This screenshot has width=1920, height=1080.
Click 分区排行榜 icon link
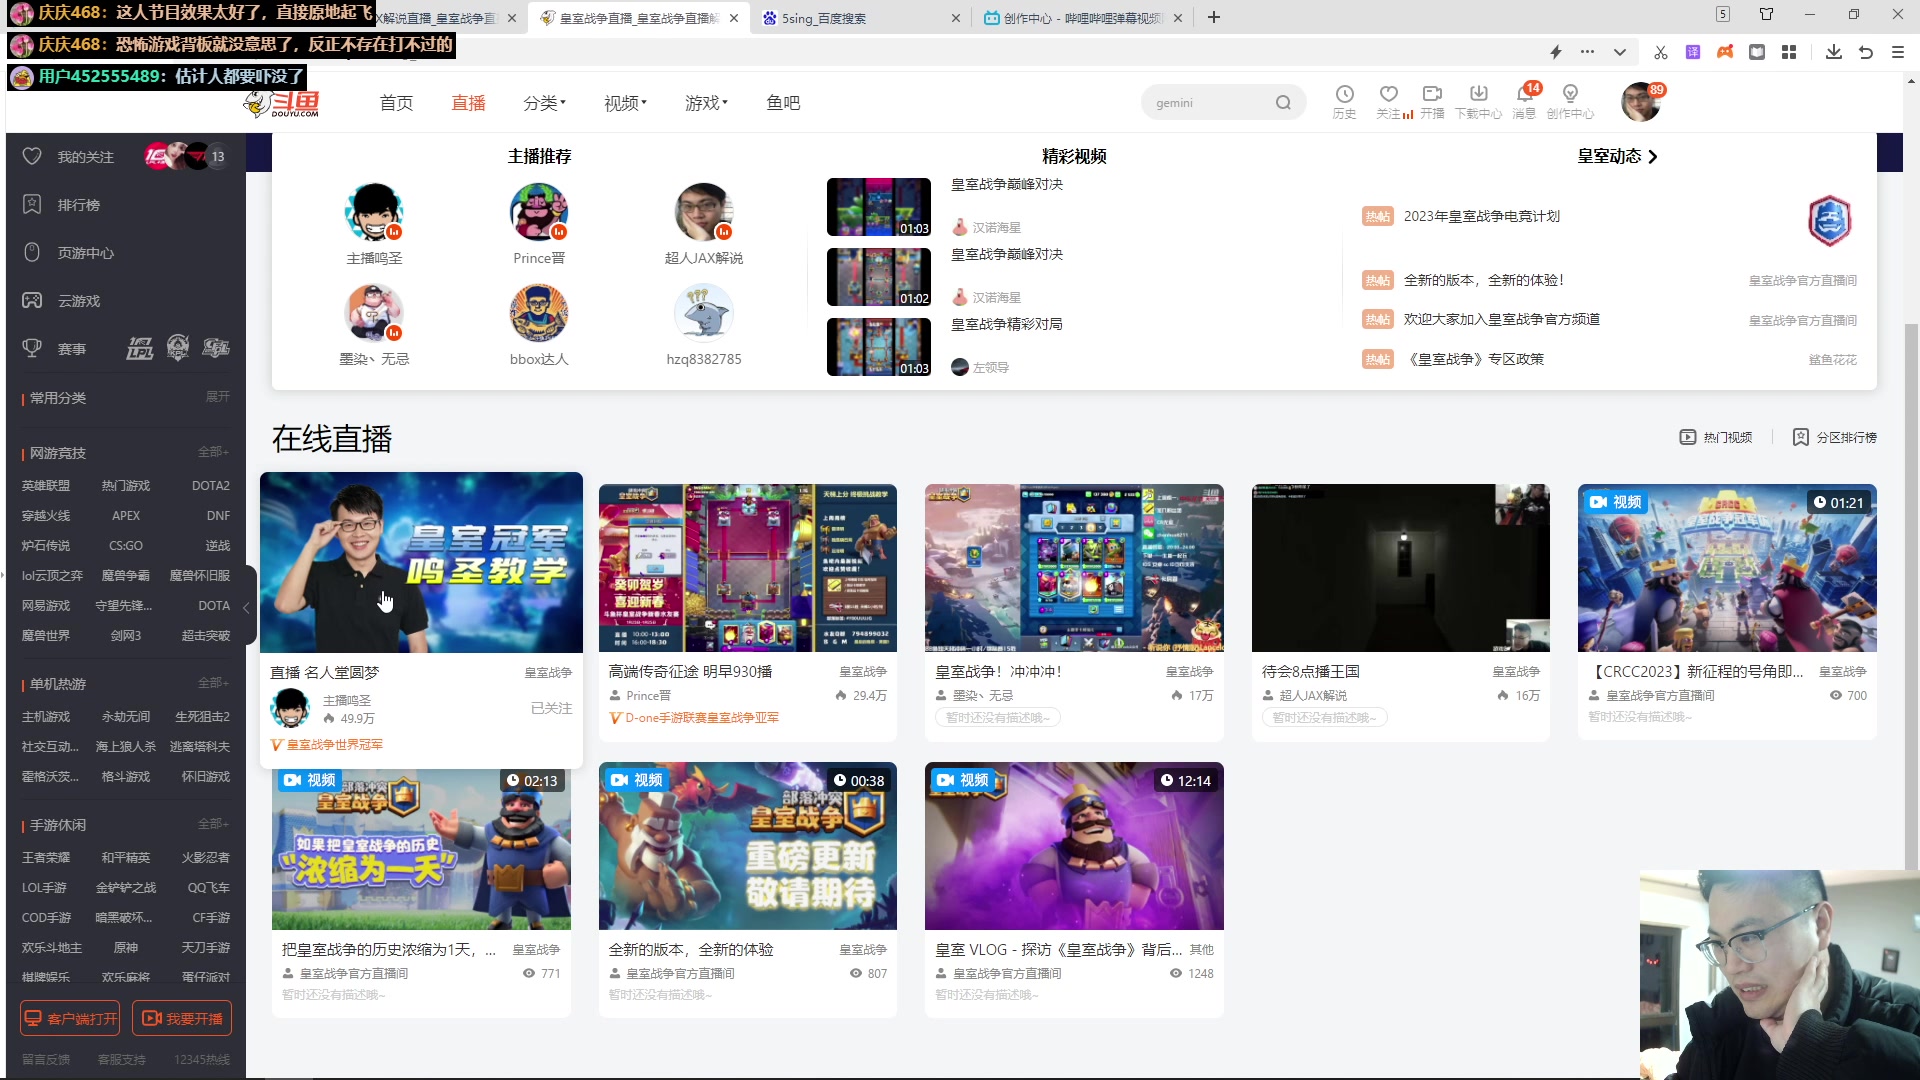click(x=1834, y=437)
